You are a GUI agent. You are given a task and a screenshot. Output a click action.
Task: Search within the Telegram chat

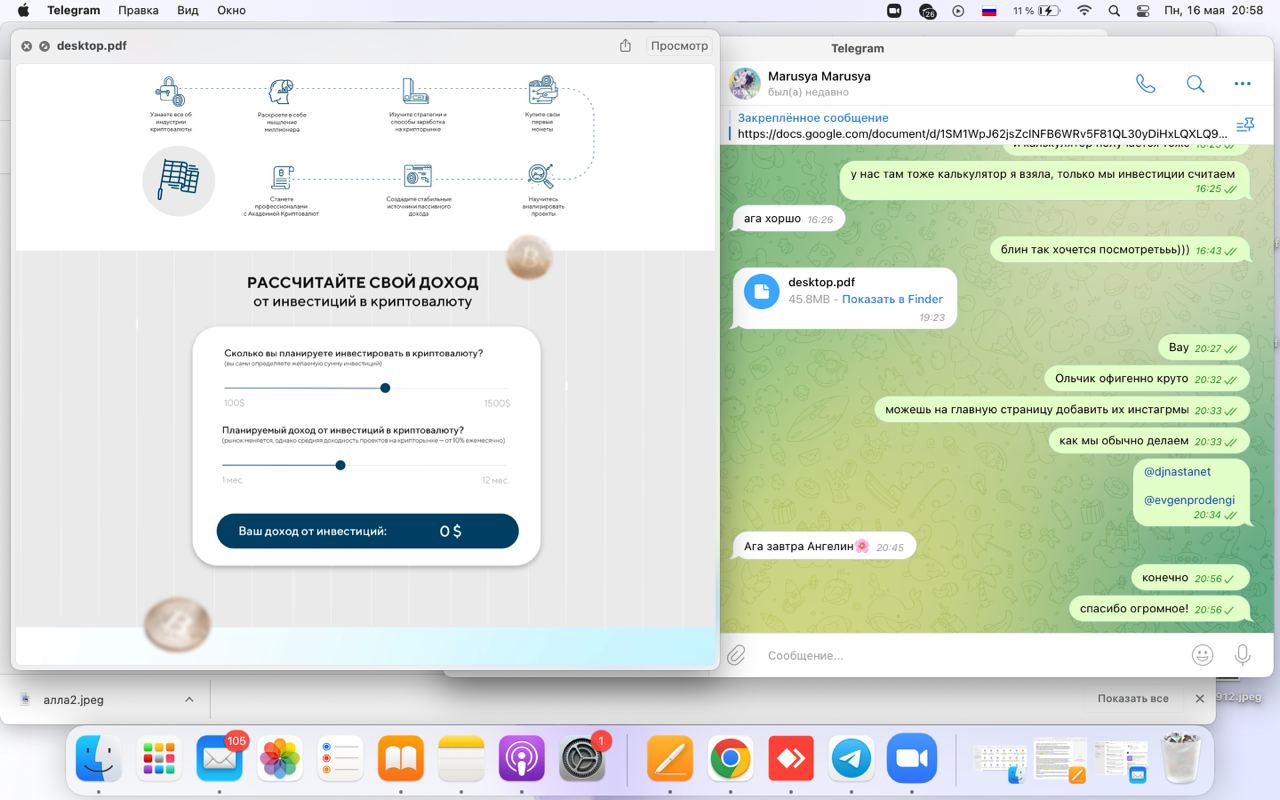tap(1195, 84)
